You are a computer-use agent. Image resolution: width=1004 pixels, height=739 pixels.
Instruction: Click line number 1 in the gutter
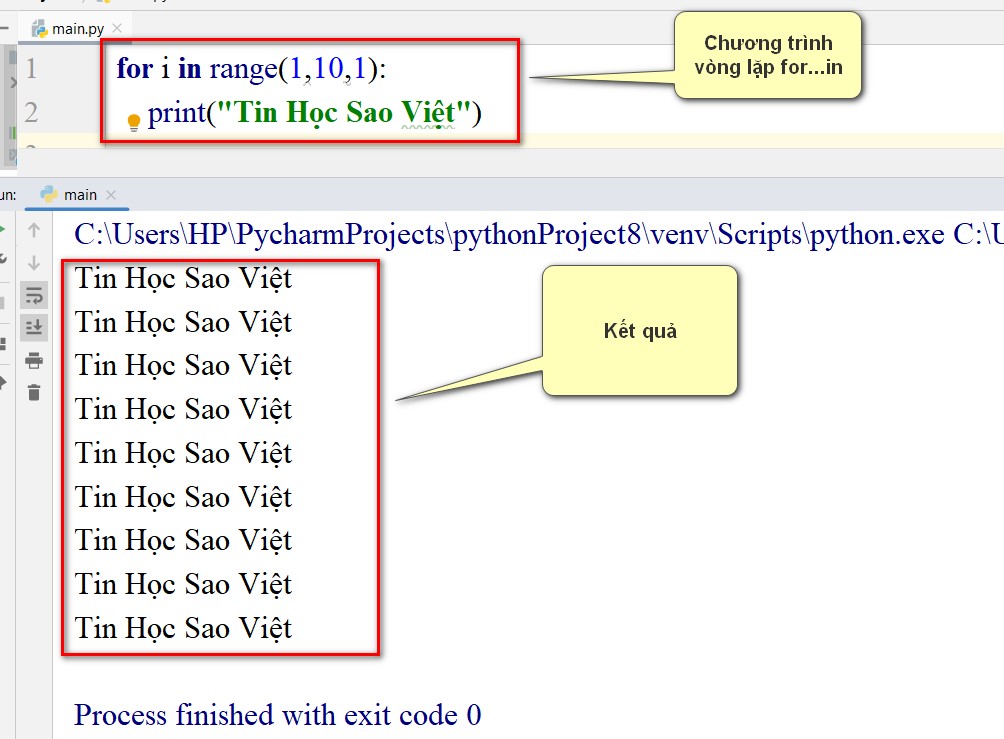(31, 68)
